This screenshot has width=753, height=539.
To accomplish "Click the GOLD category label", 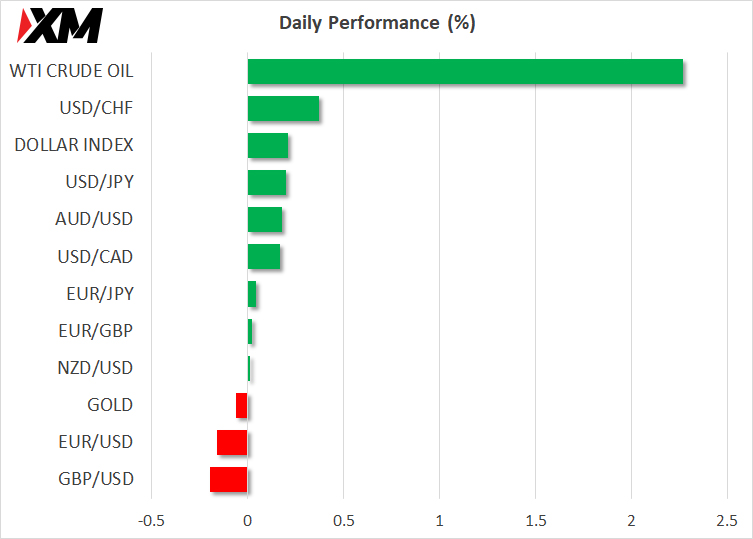I will pyautogui.click(x=110, y=405).
